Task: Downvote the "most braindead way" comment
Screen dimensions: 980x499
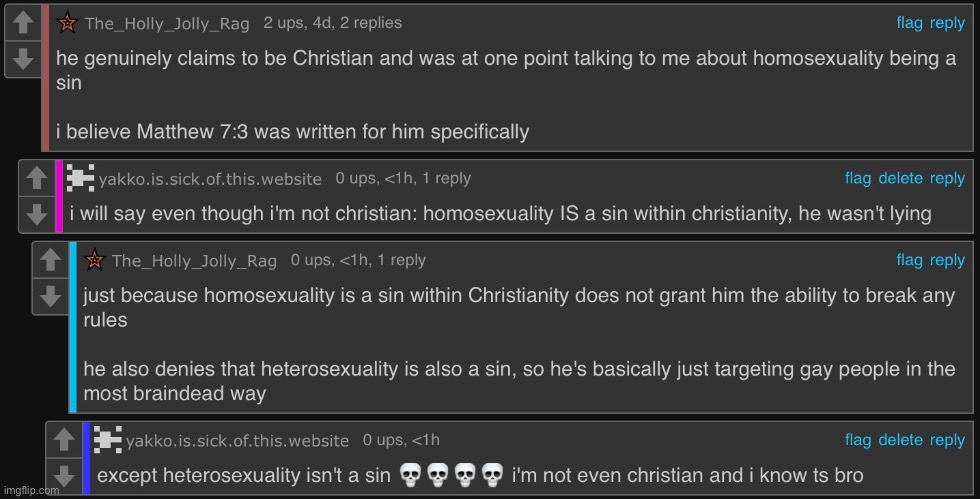Action: [x=50, y=296]
